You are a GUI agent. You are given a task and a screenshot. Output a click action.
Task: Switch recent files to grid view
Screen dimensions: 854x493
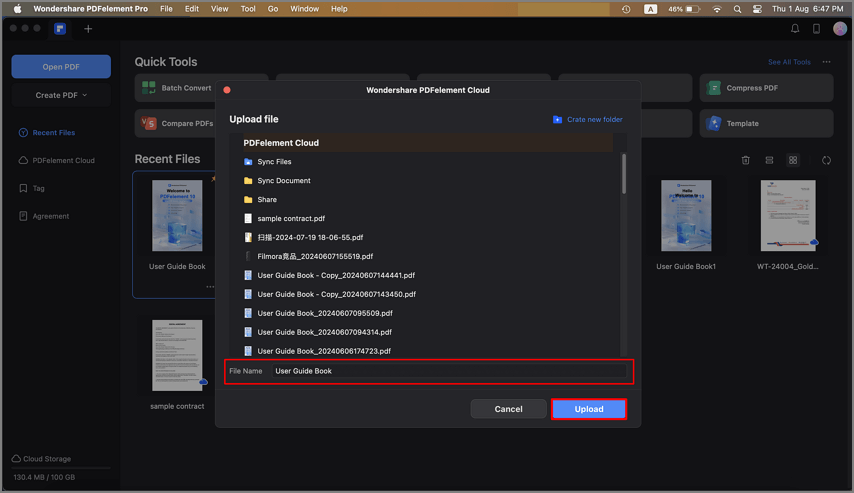[x=793, y=160]
